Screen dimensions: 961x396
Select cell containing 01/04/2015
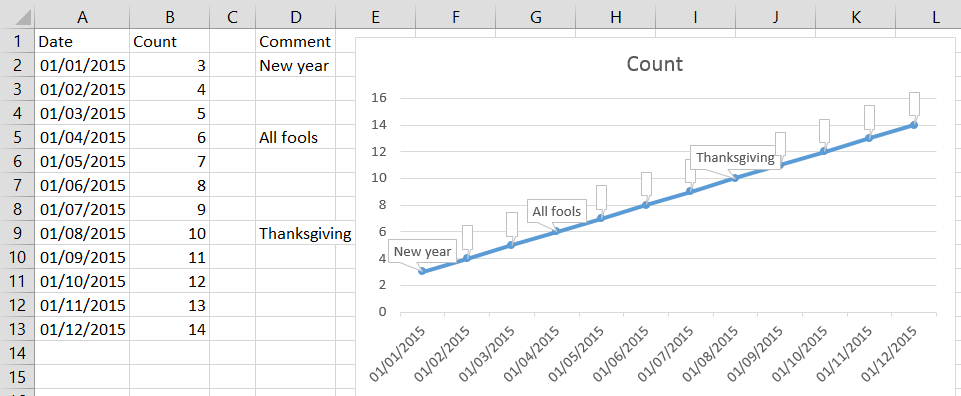tap(82, 137)
